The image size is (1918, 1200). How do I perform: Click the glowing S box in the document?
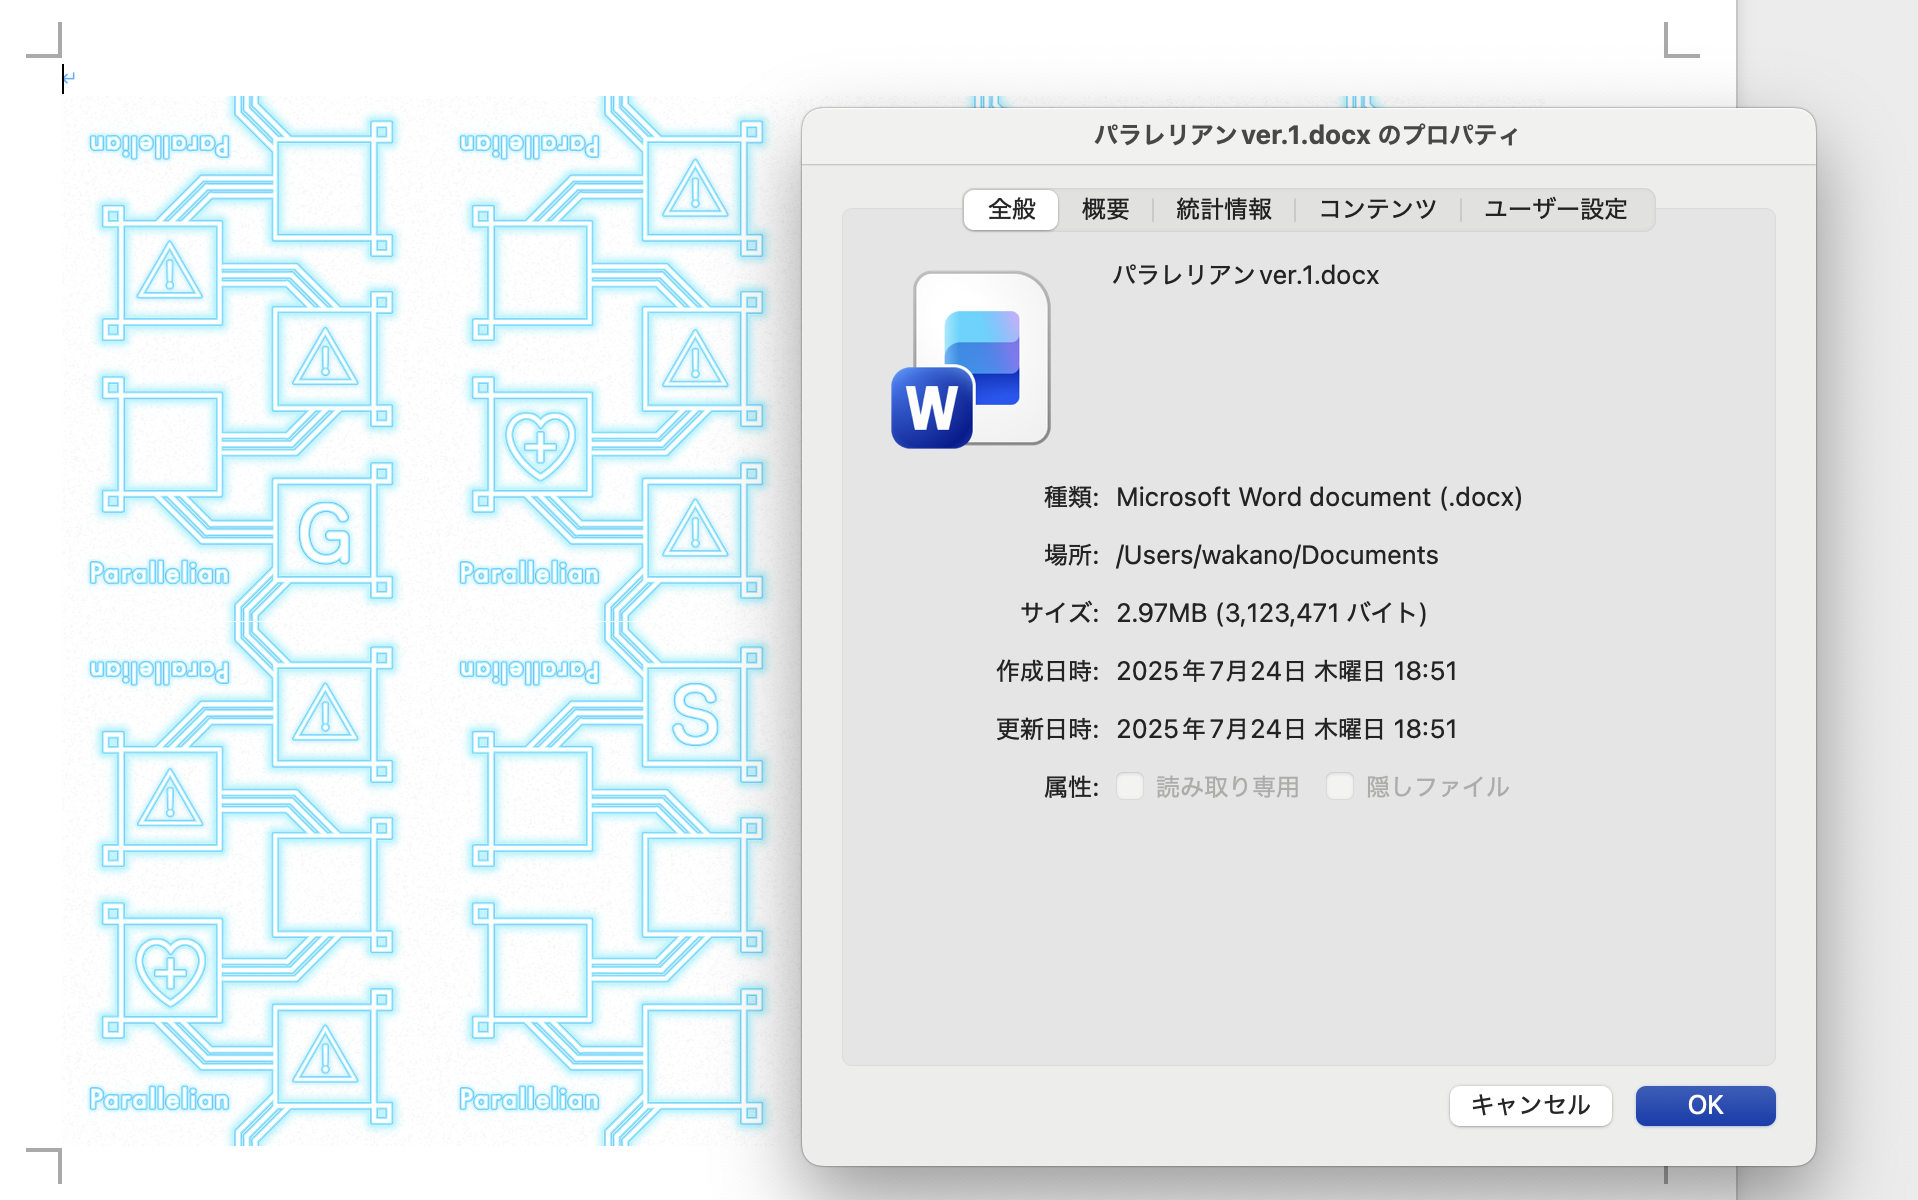point(695,715)
